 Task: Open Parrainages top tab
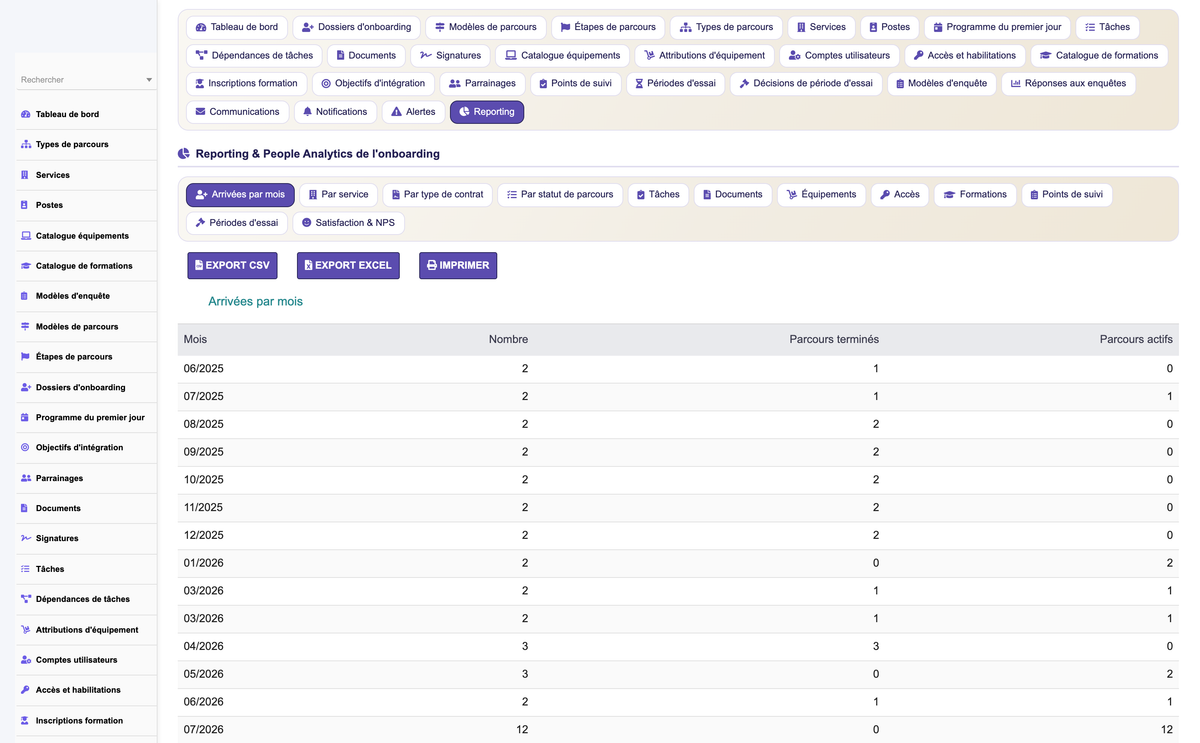(483, 84)
